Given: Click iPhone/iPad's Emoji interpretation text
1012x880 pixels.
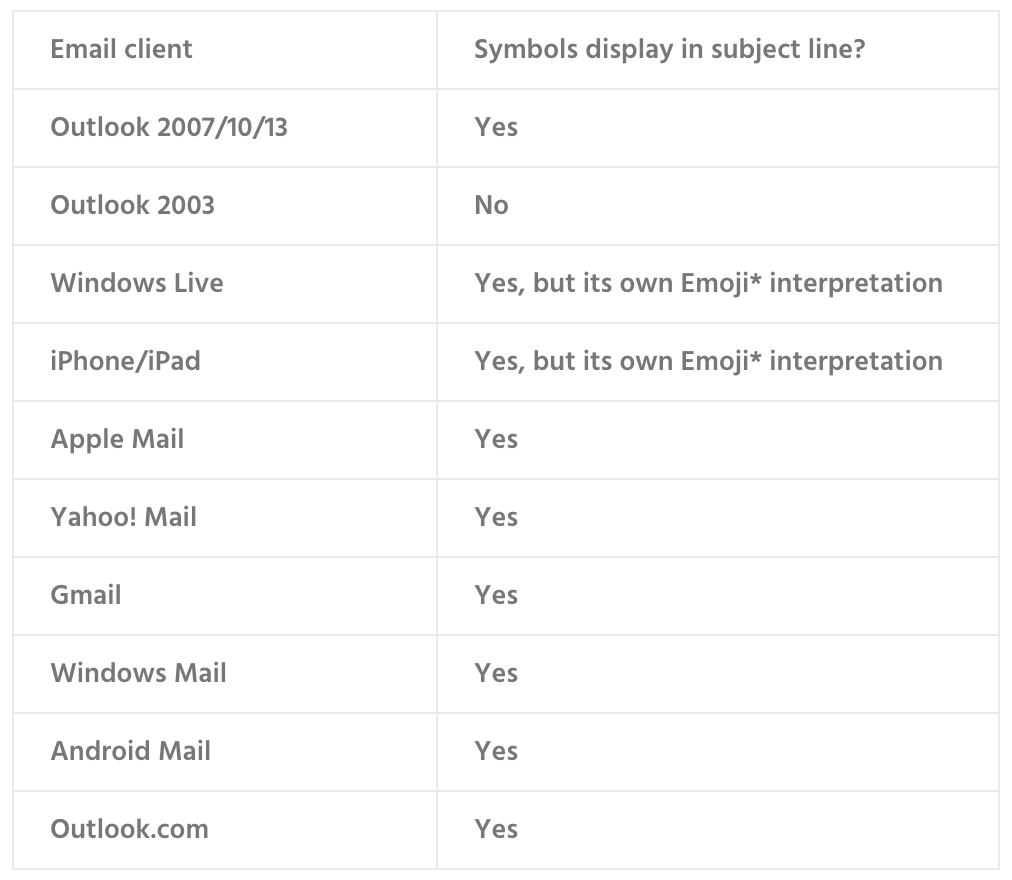Looking at the screenshot, I should 709,361.
